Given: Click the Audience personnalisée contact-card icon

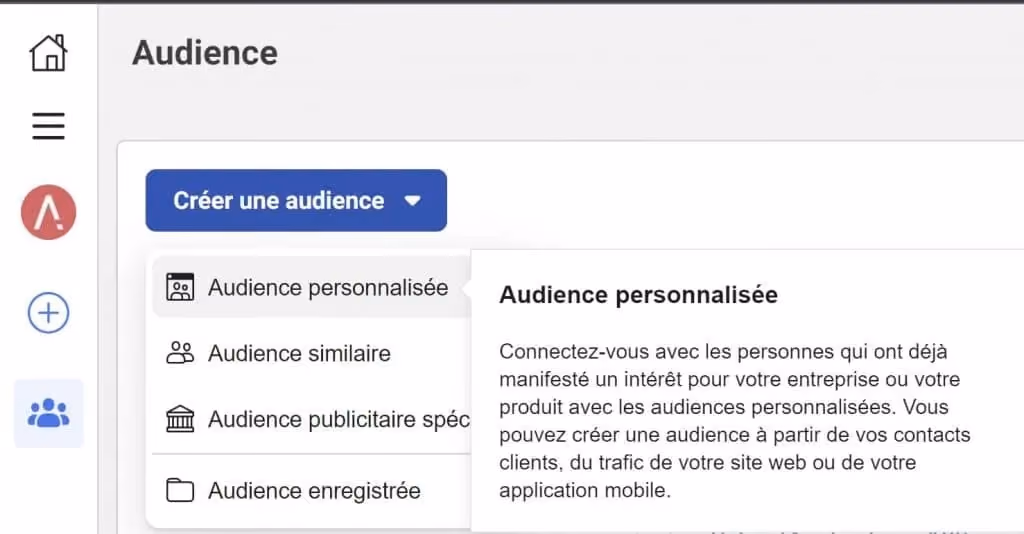Looking at the screenshot, I should (180, 287).
